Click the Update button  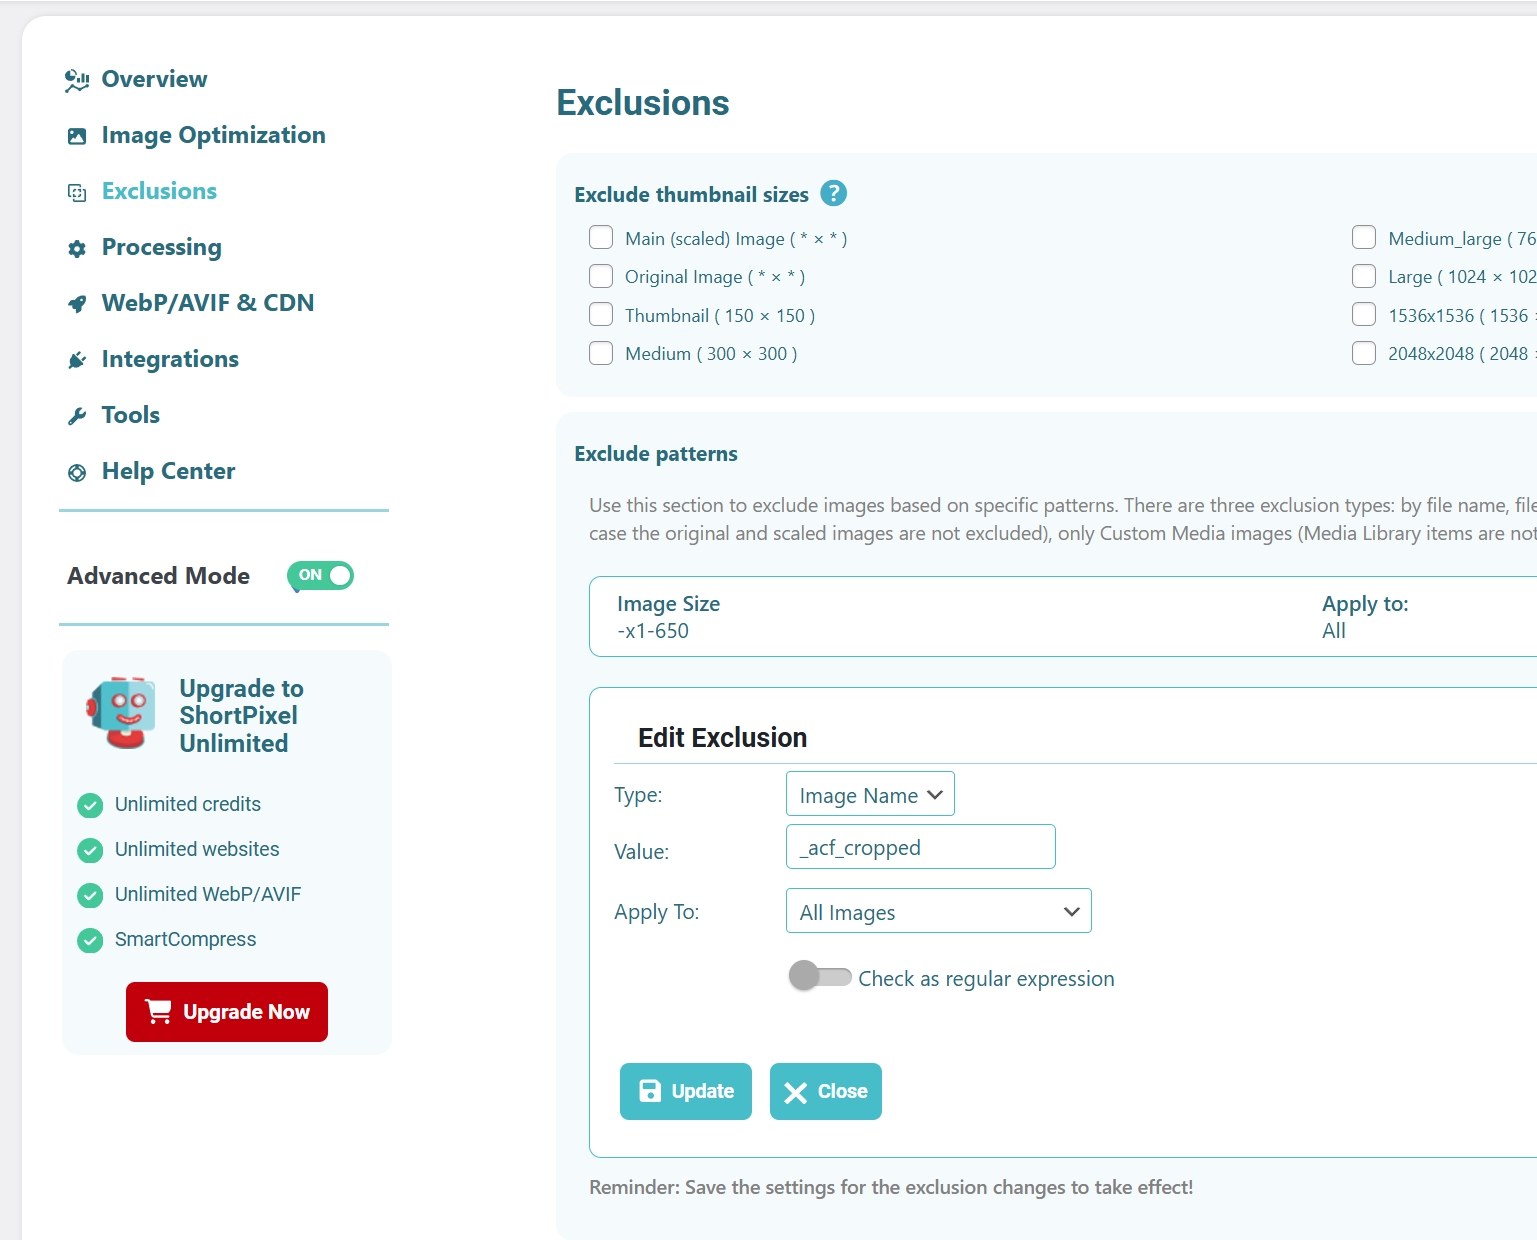click(x=685, y=1091)
